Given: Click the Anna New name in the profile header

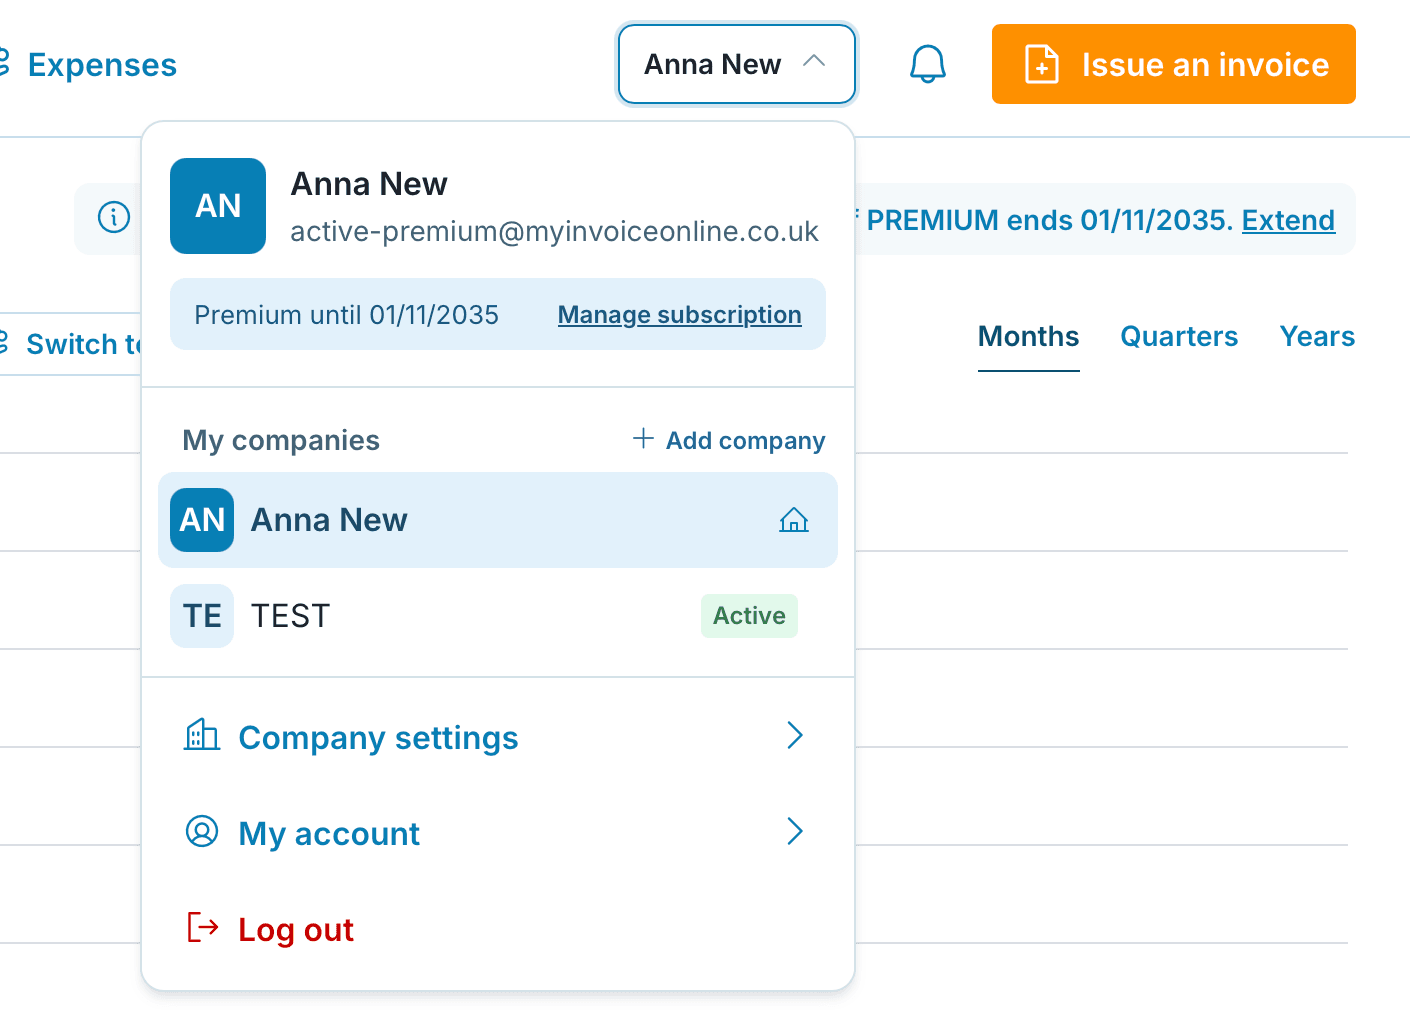Looking at the screenshot, I should (x=369, y=184).
